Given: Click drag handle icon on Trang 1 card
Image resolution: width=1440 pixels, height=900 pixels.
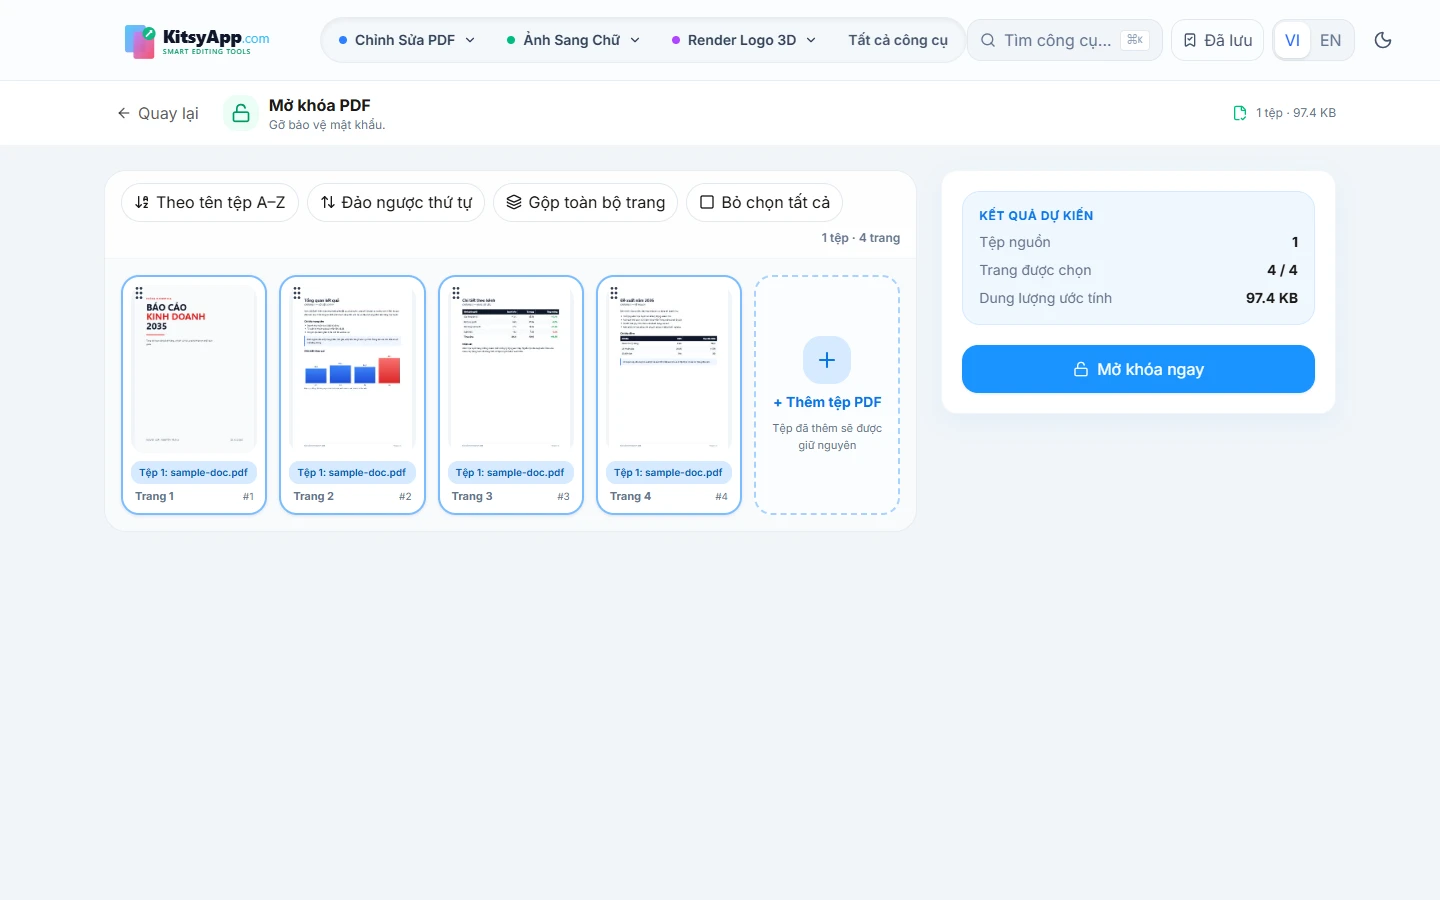Looking at the screenshot, I should point(139,293).
